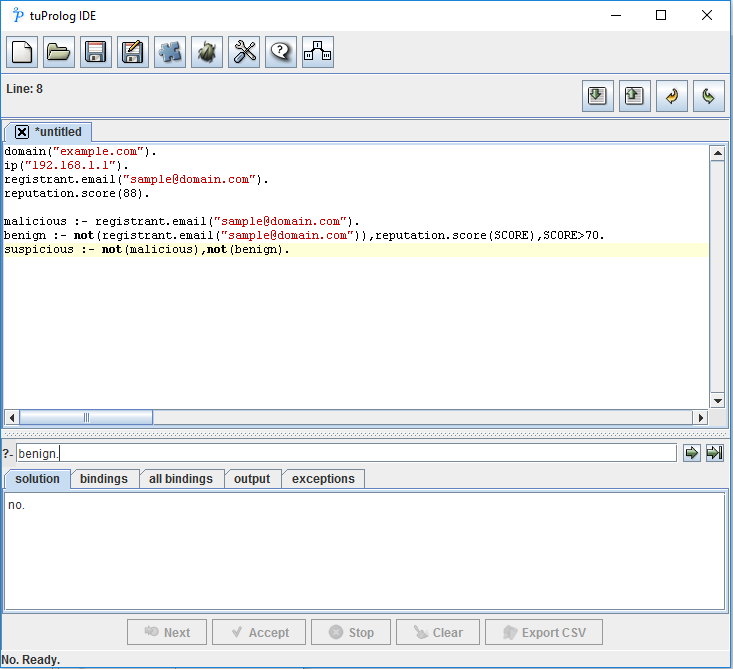This screenshot has width=733, height=669.
Task: Open the About question mark icon
Action: (281, 53)
